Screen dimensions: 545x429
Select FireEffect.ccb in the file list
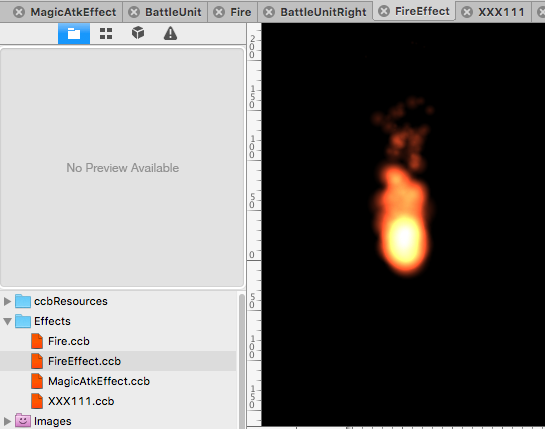(118, 361)
